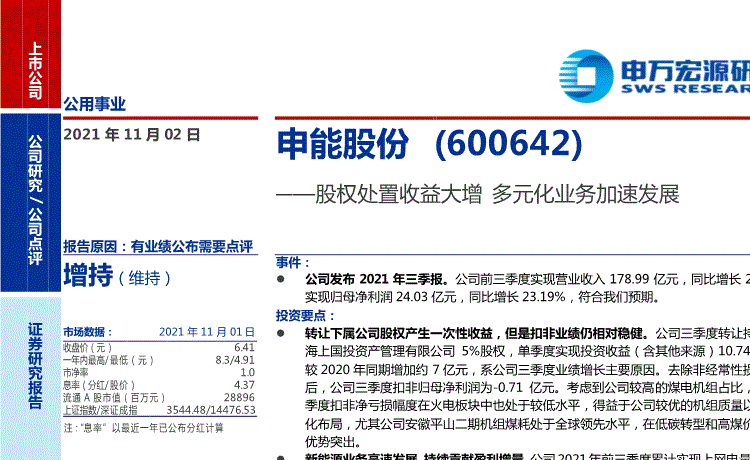Select the title 申能股份 (600642)
Screen dimensions: 750x460
coord(430,144)
